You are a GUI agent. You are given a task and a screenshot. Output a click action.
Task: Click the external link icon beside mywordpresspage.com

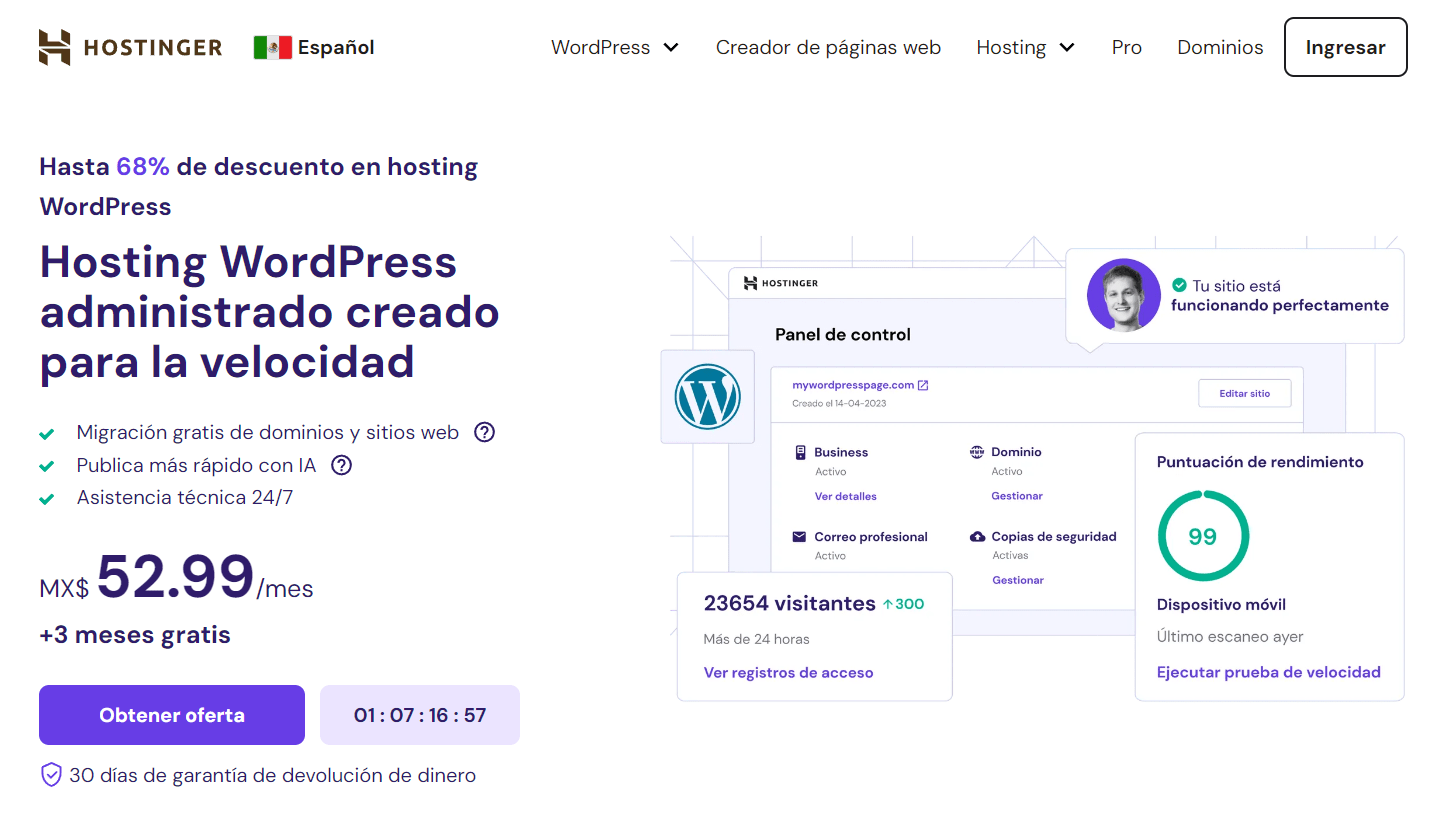click(923, 385)
